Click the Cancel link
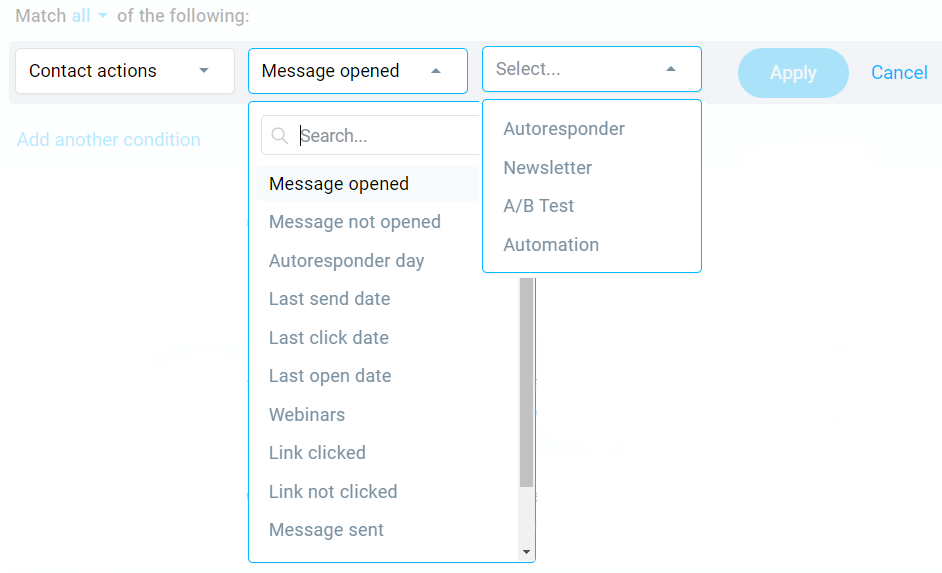942x573 pixels. click(x=899, y=73)
